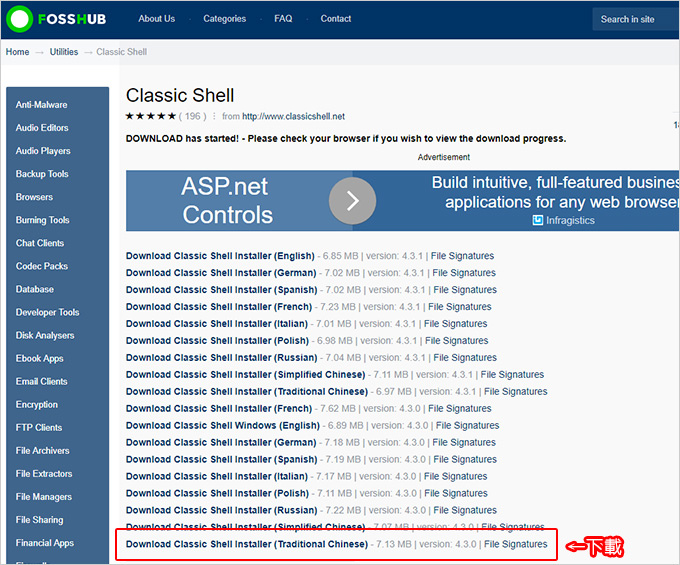Download German installer version 4.3.1
Screen dimensions: 680x565
(x=221, y=273)
